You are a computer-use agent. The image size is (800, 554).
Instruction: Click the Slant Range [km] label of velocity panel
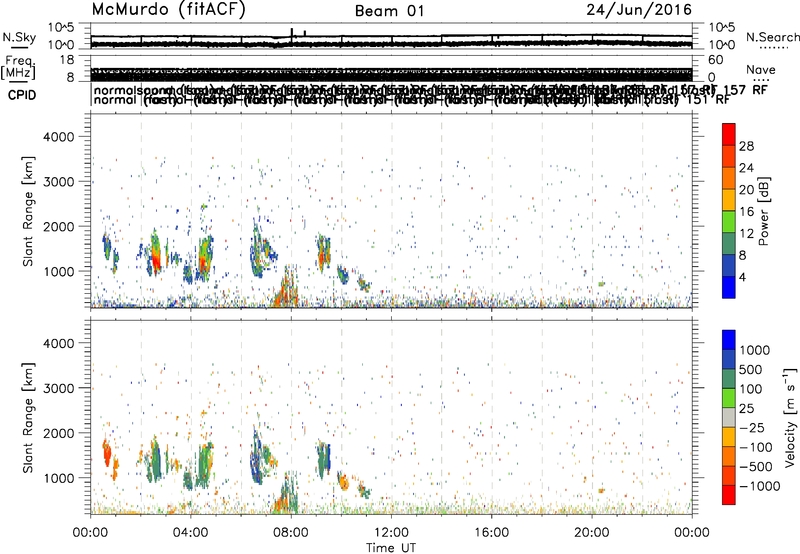(28, 417)
